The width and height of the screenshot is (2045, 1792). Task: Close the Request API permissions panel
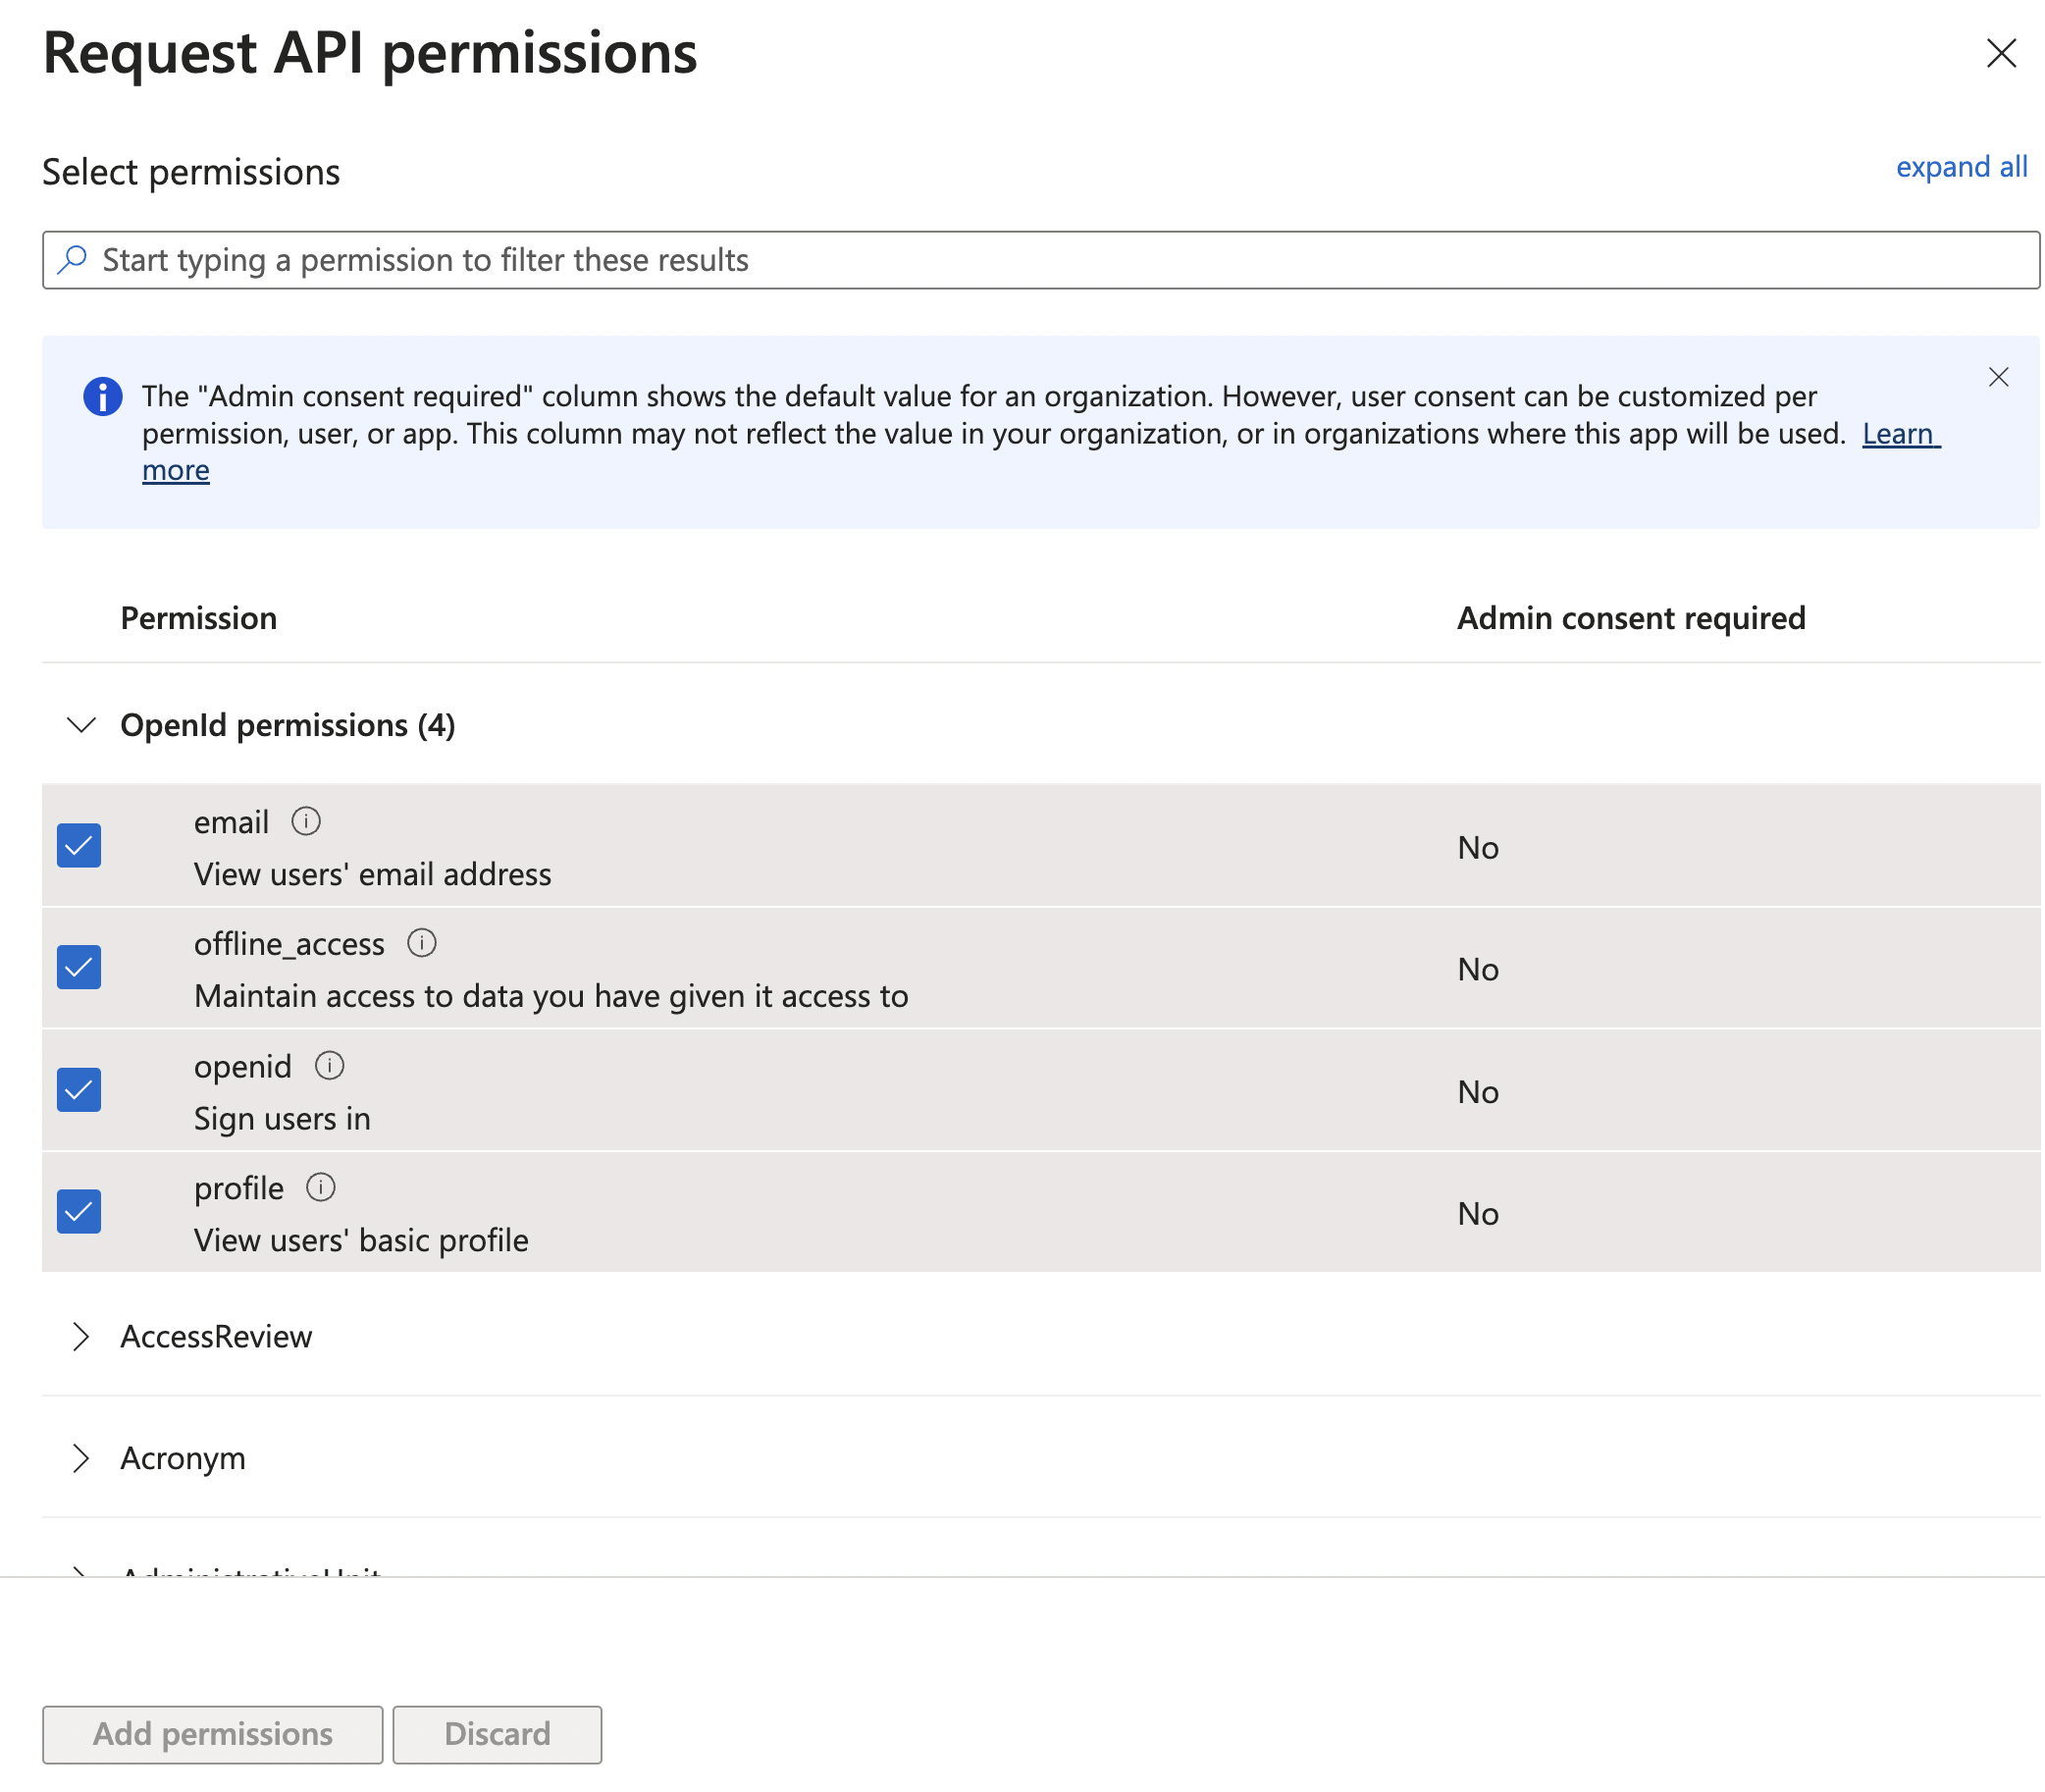pos(2000,53)
